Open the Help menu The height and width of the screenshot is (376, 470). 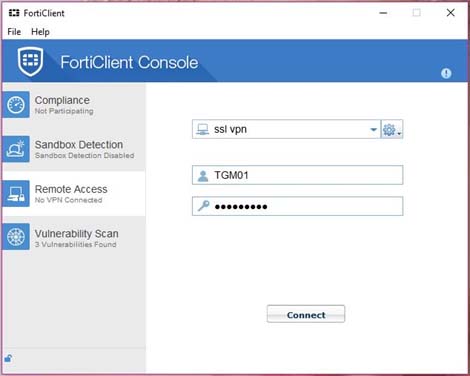pos(40,32)
